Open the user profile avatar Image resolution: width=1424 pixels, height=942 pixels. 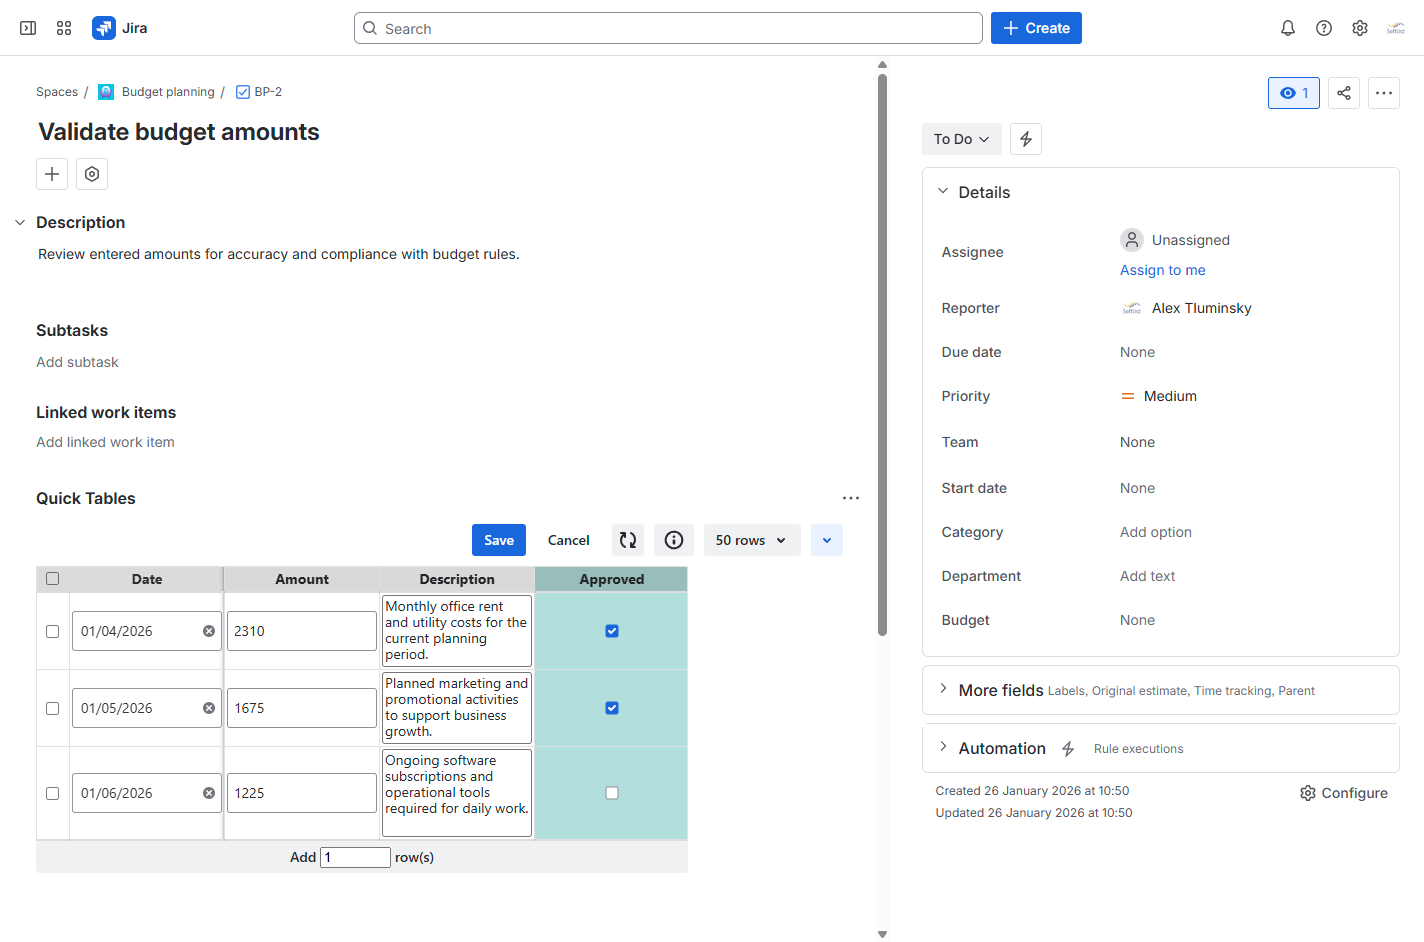1396,28
